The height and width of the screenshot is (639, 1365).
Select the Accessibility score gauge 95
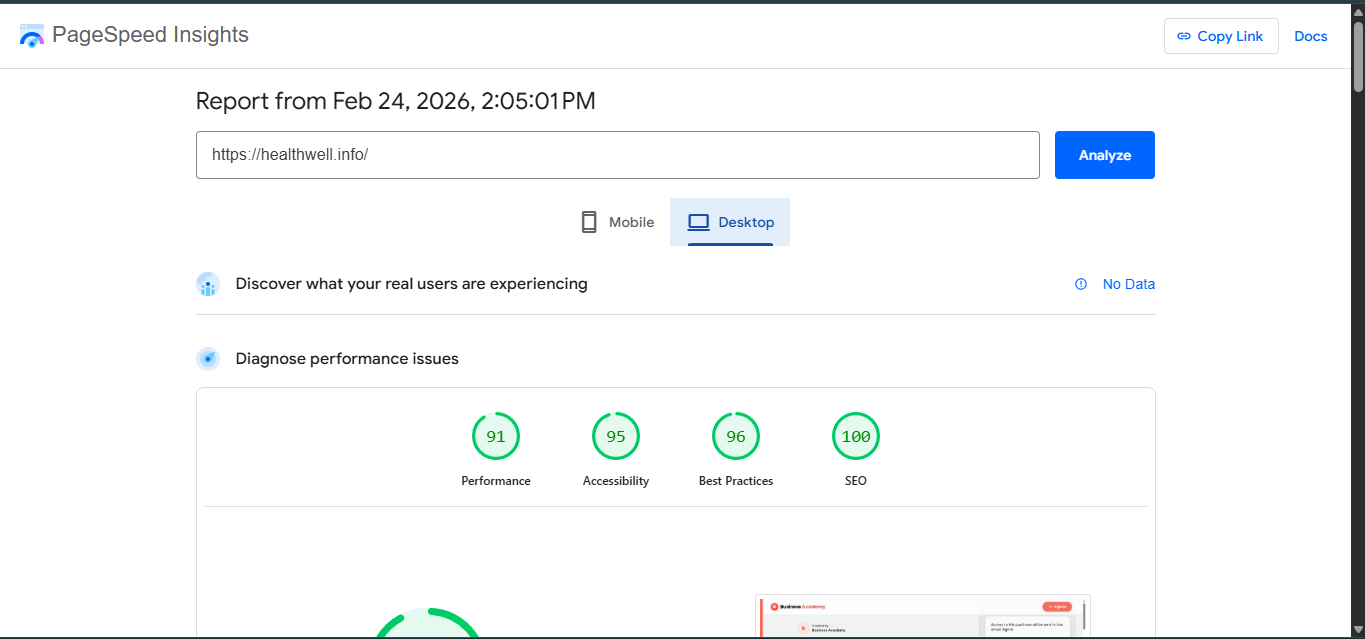click(616, 436)
